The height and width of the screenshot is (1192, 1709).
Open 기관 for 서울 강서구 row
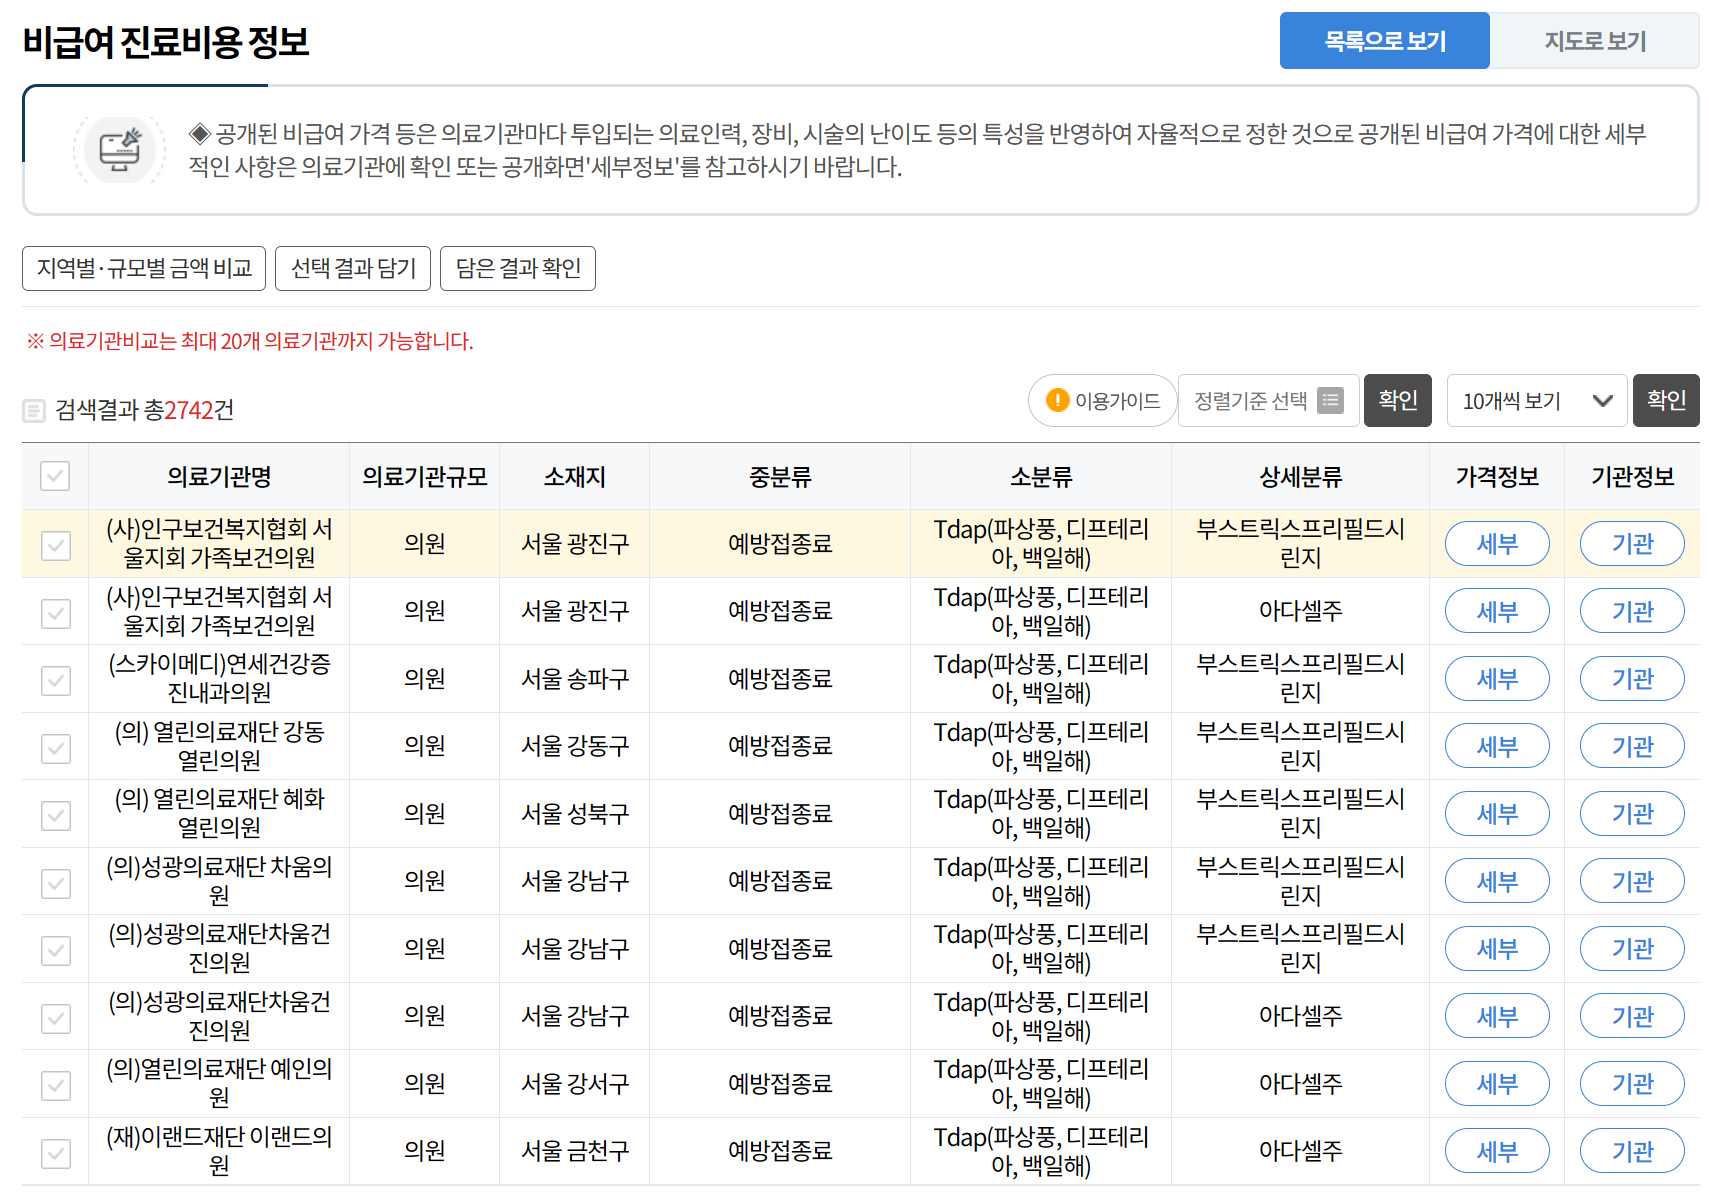[1632, 1084]
